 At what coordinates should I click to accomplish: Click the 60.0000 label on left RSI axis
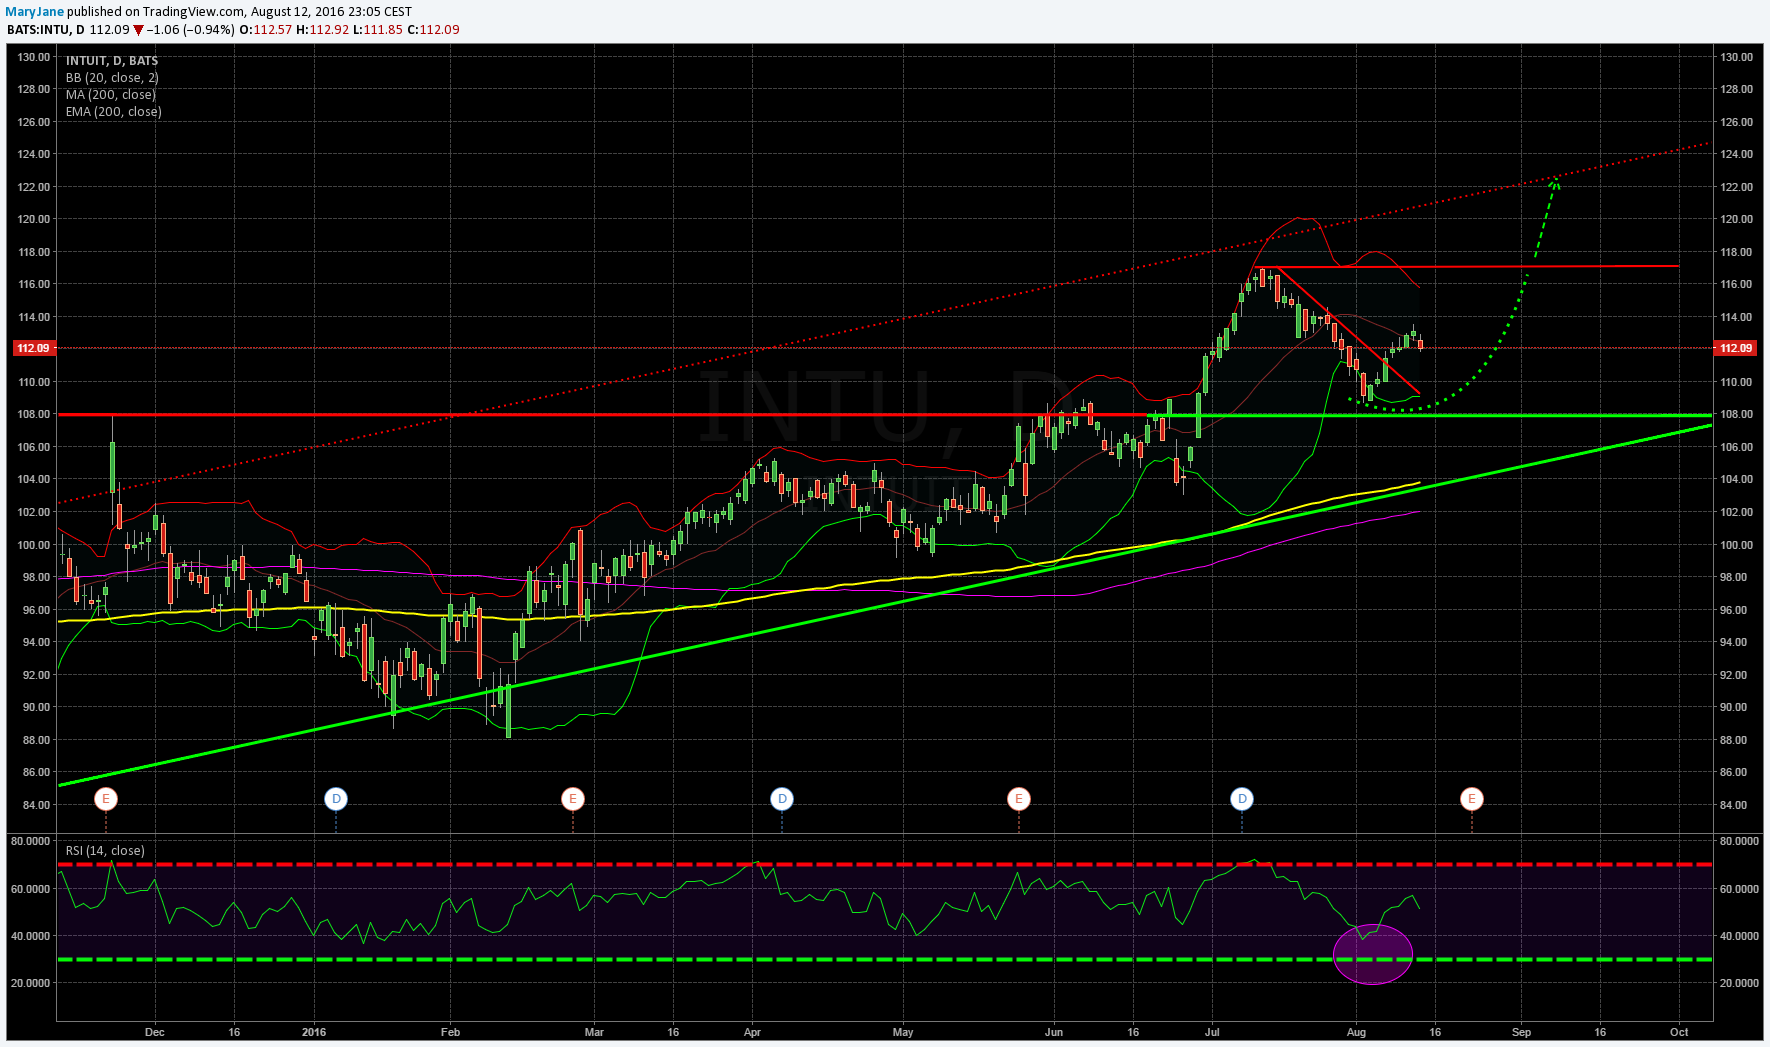pyautogui.click(x=31, y=889)
